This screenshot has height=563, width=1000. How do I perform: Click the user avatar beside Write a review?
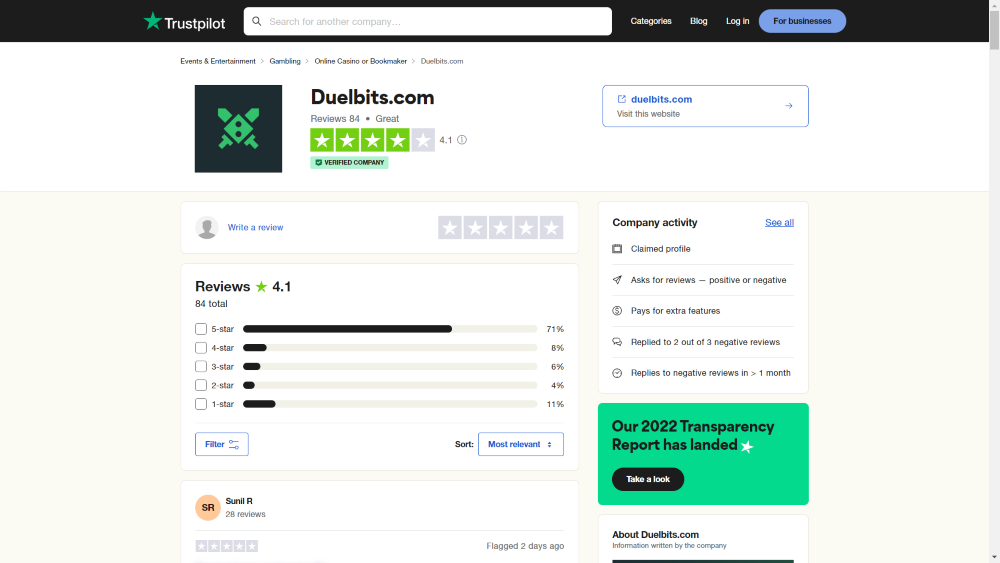click(x=207, y=228)
